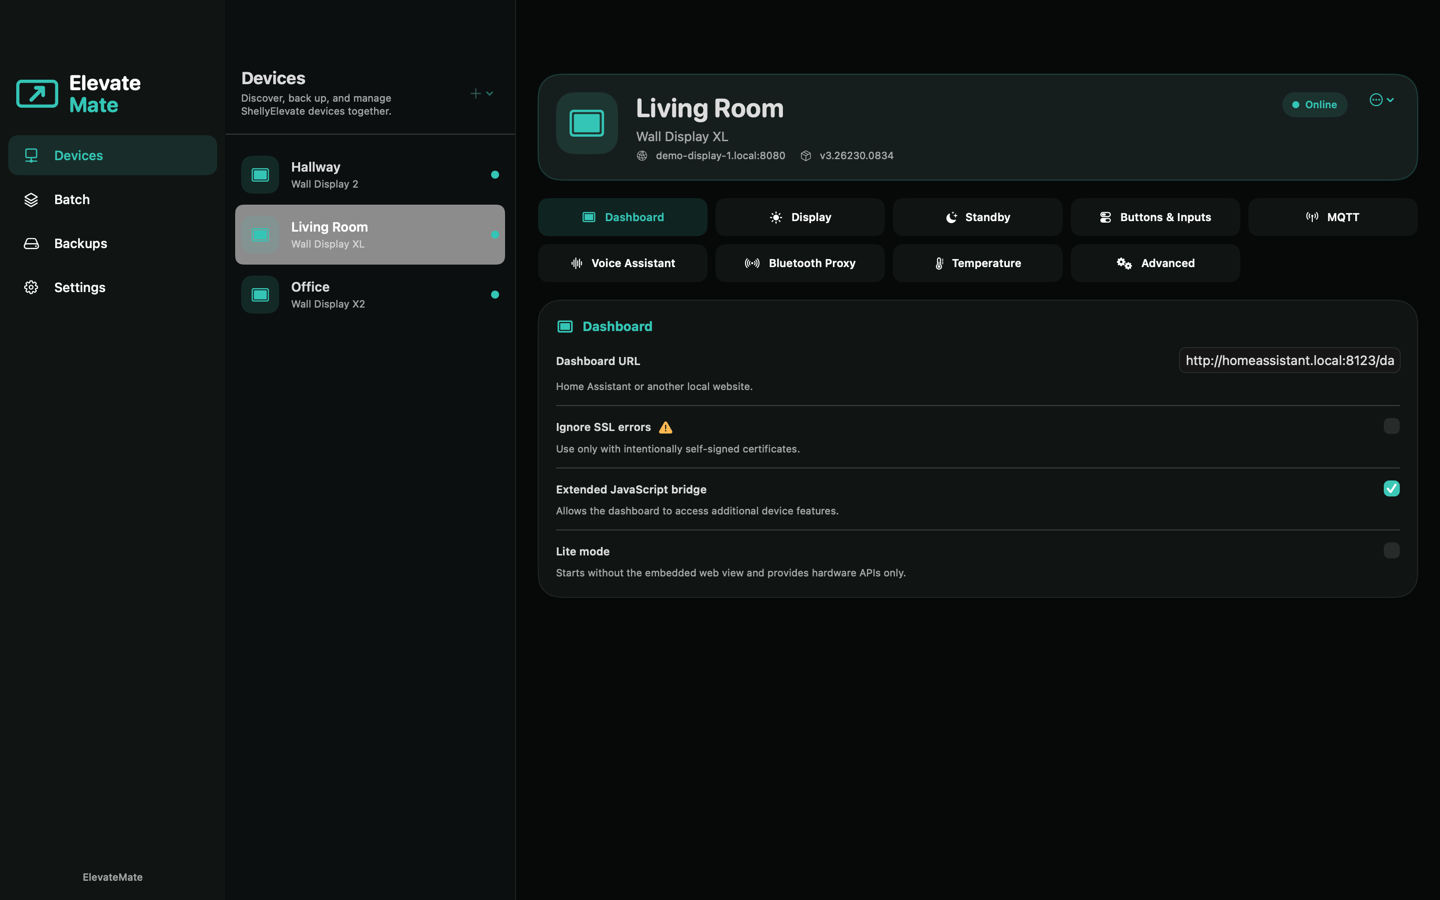The width and height of the screenshot is (1440, 900).
Task: Enable the Ignore SSL errors checkbox
Action: [1391, 426]
